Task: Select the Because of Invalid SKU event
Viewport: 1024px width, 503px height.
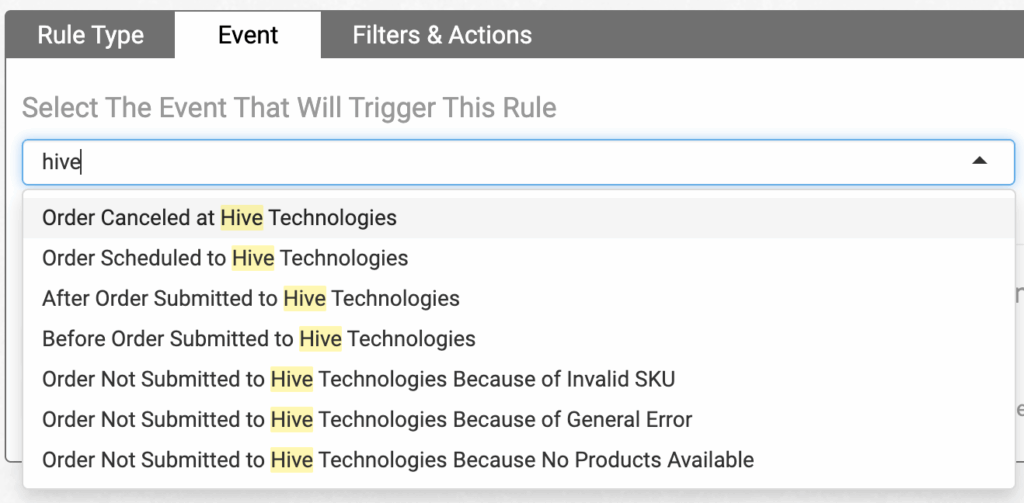Action: pyautogui.click(x=519, y=380)
